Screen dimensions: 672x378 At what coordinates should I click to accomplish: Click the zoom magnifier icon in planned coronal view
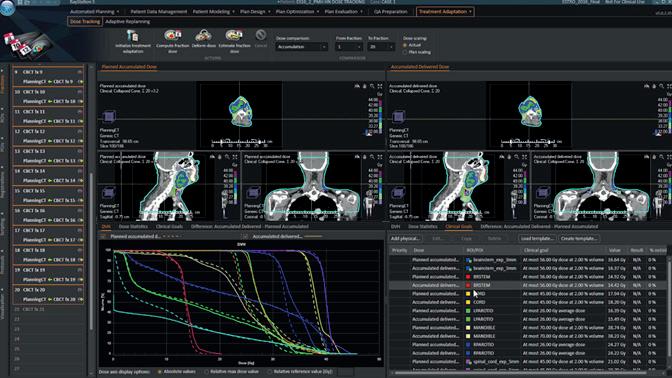(x=372, y=157)
